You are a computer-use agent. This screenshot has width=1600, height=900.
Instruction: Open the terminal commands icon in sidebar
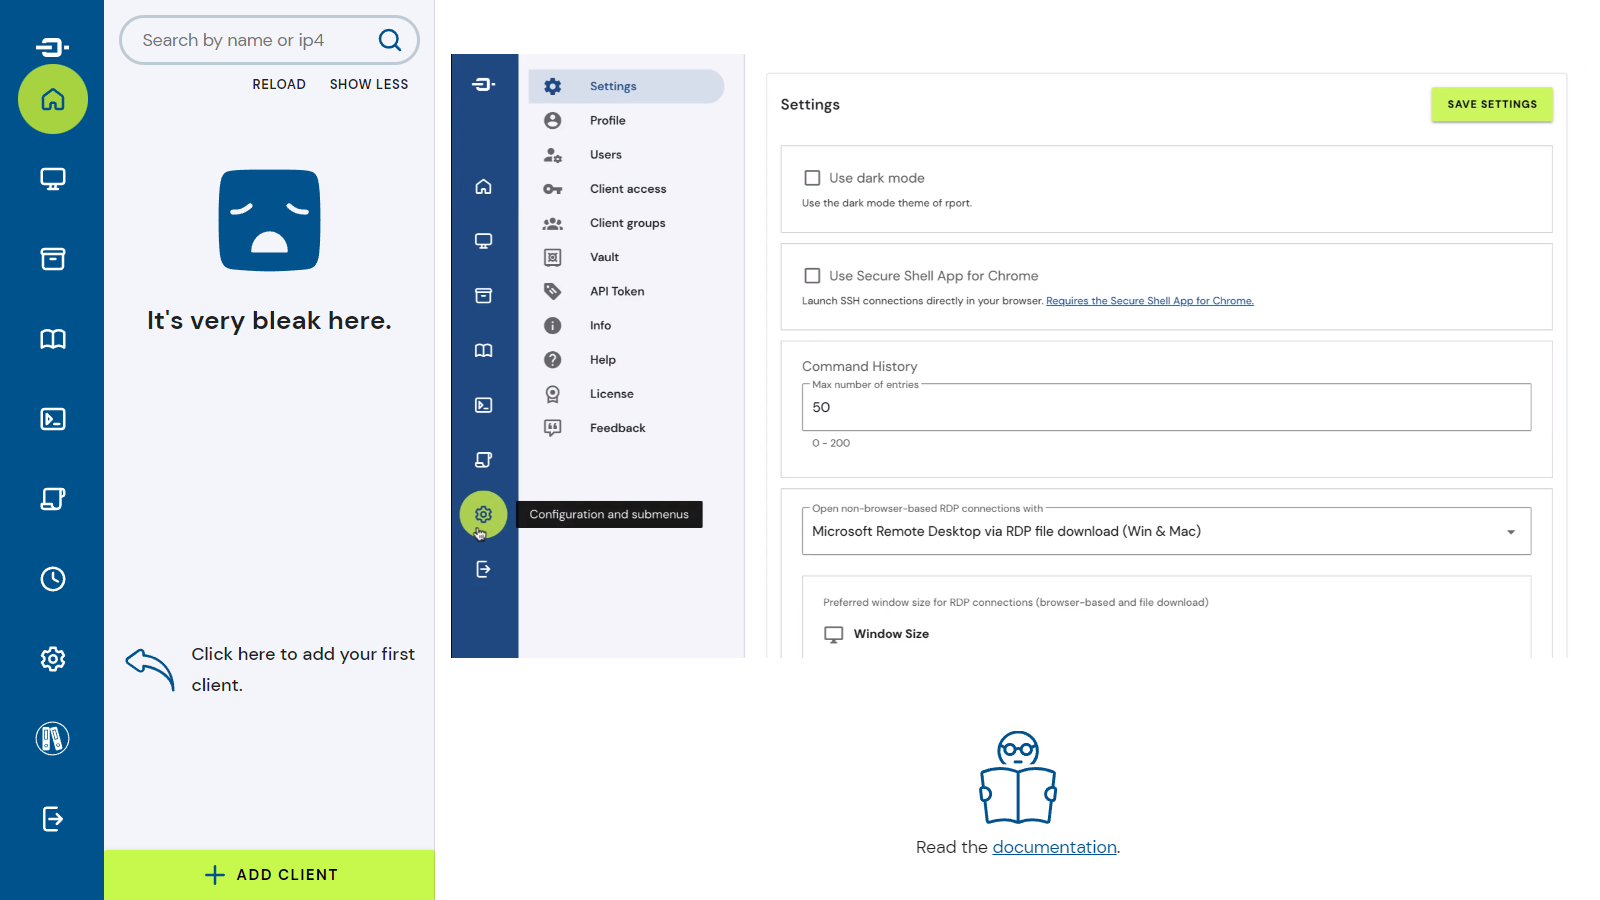(53, 419)
